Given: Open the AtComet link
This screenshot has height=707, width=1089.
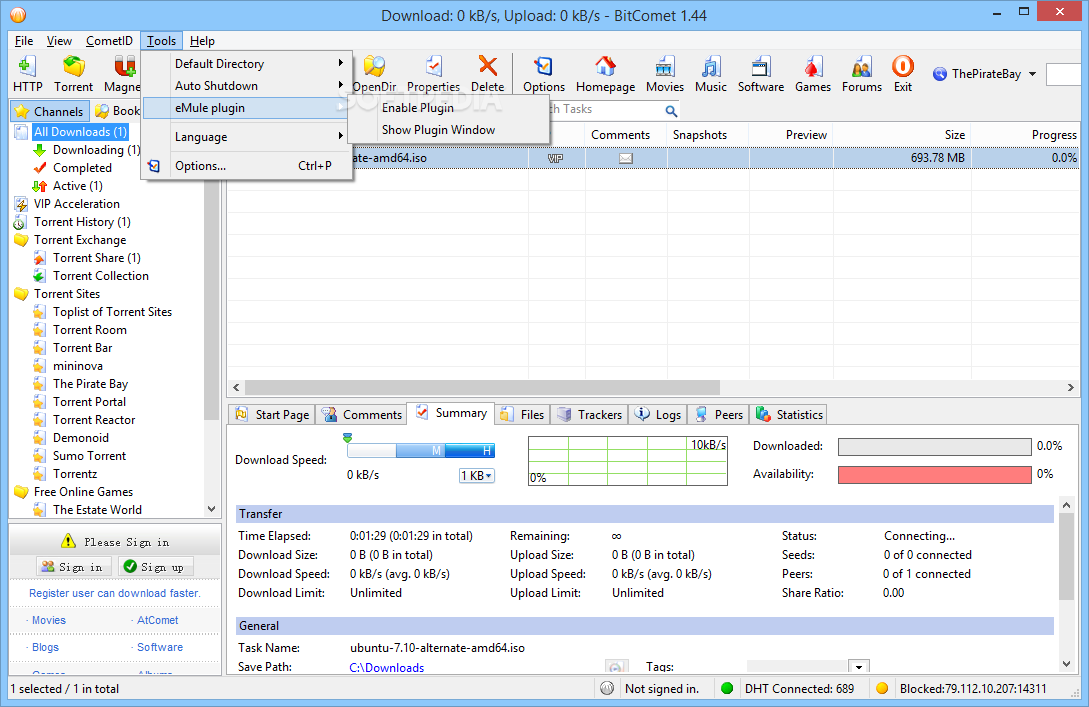Looking at the screenshot, I should (x=158, y=620).
